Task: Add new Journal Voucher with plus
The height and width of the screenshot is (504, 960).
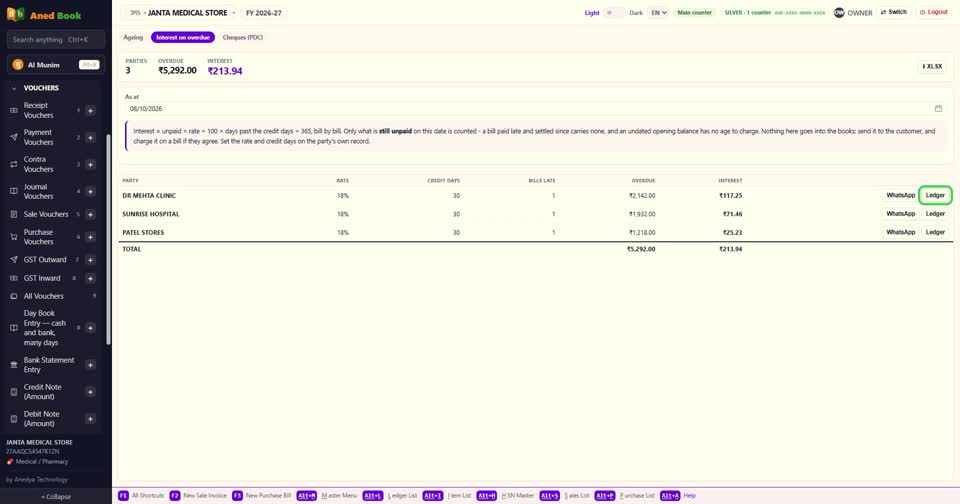Action: (x=90, y=192)
